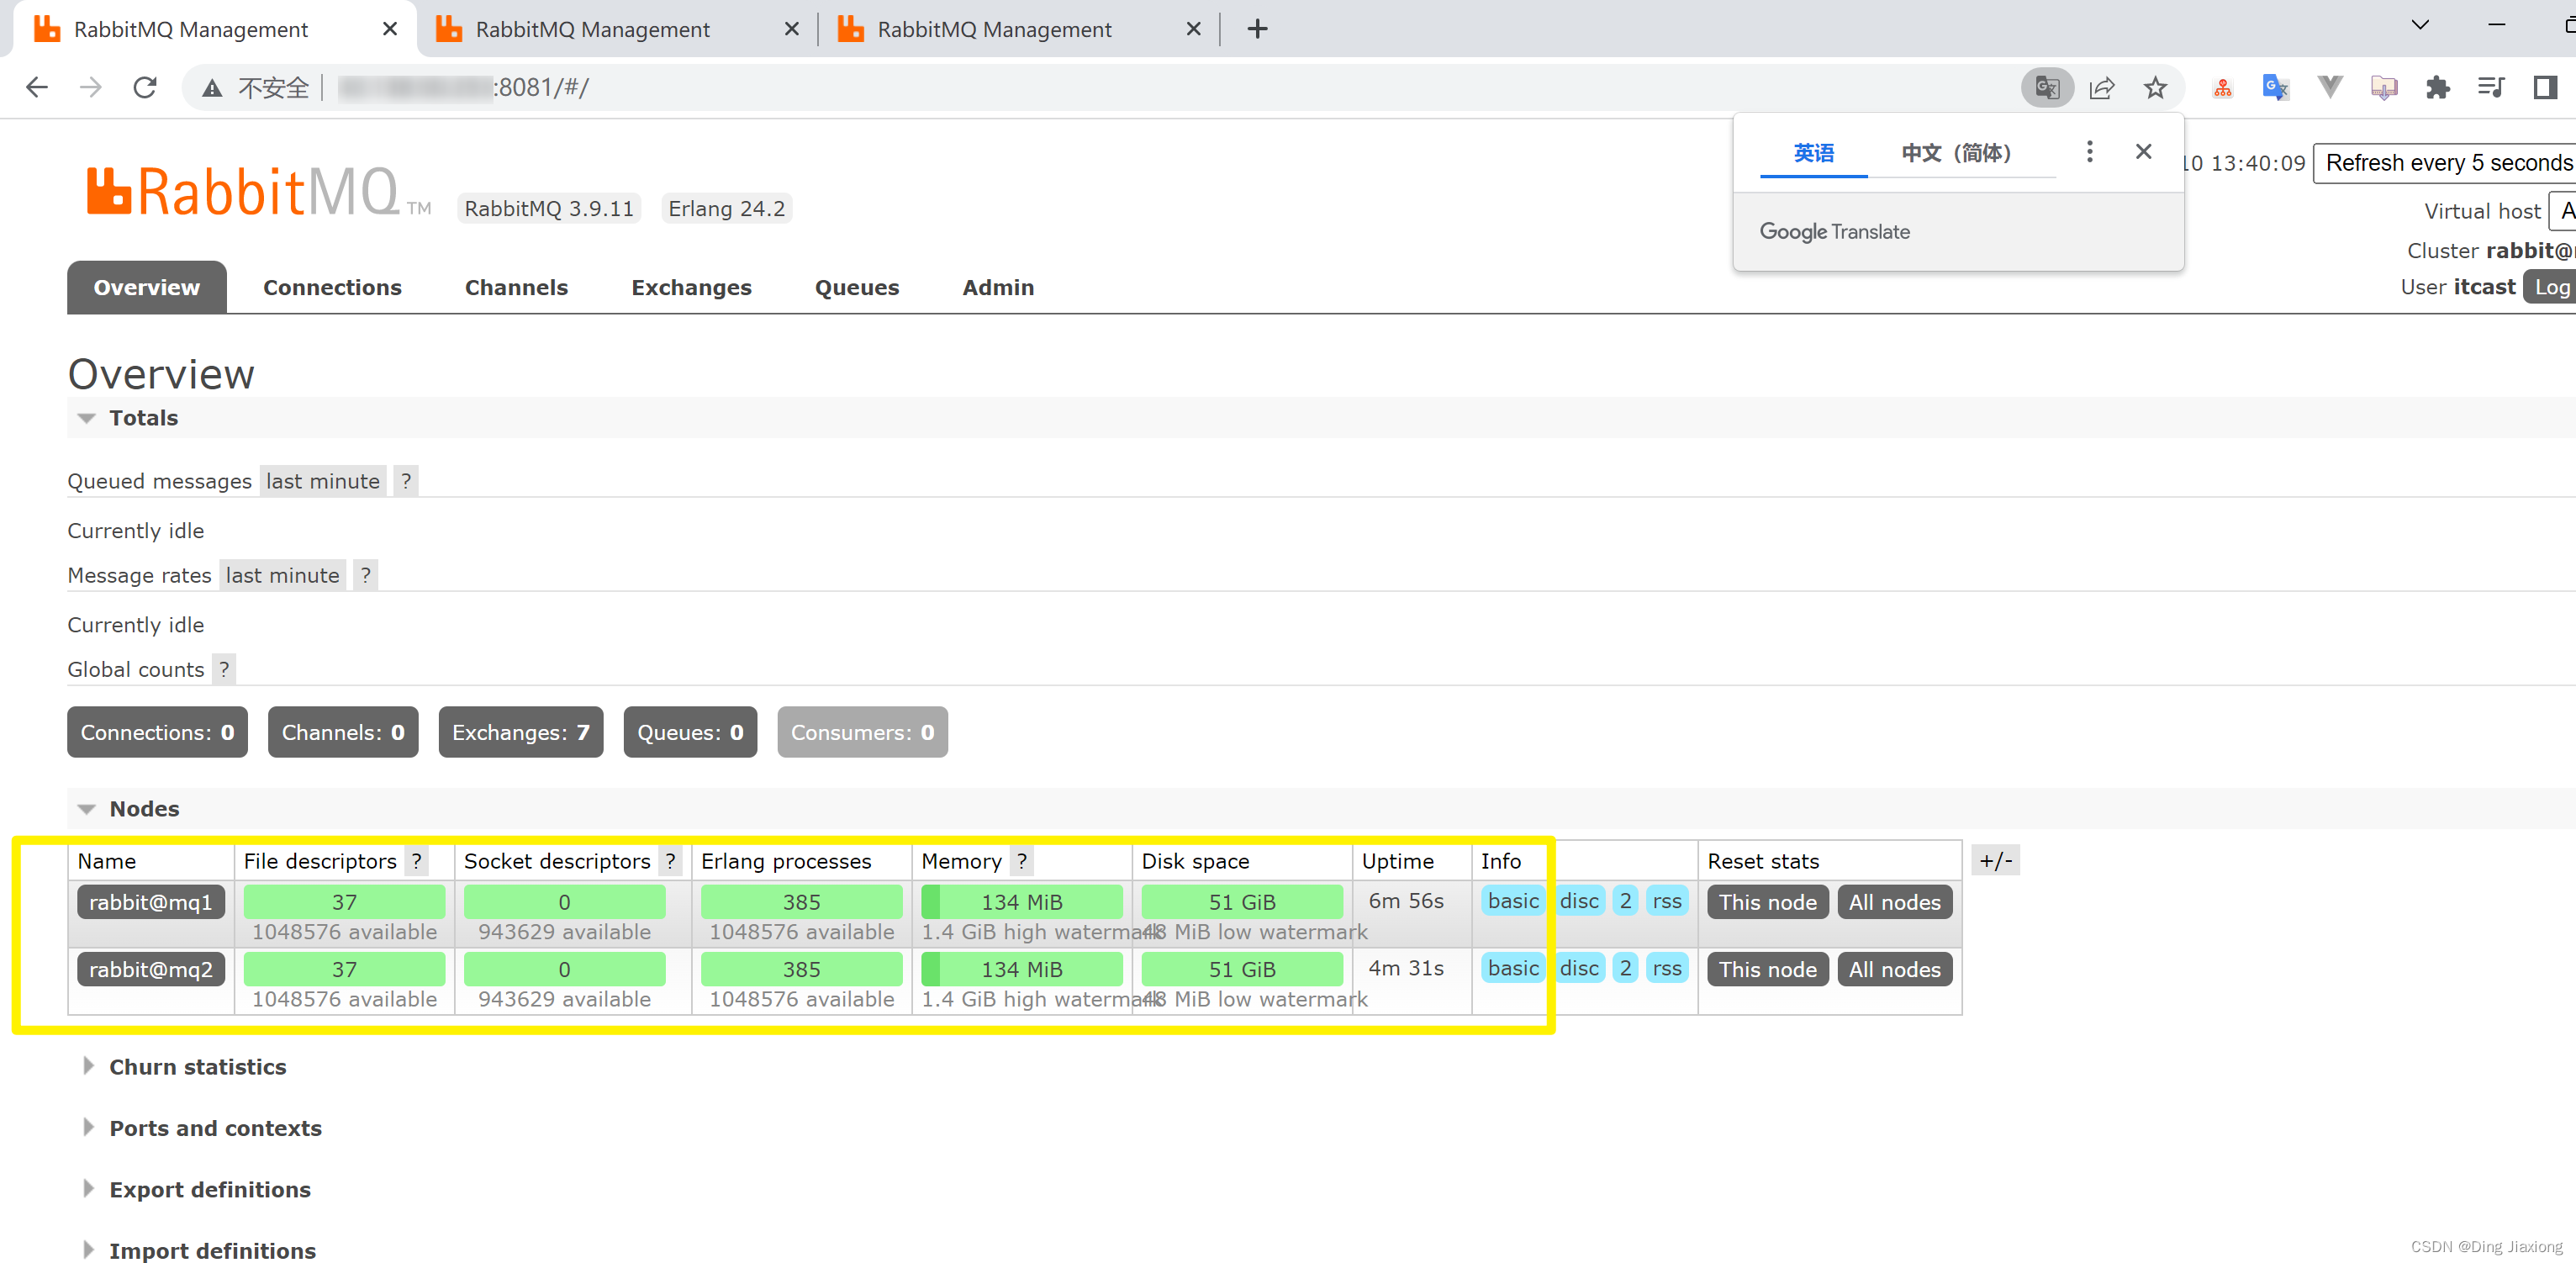Open a new browser tab with plus
2576x1263 pixels.
(1257, 29)
